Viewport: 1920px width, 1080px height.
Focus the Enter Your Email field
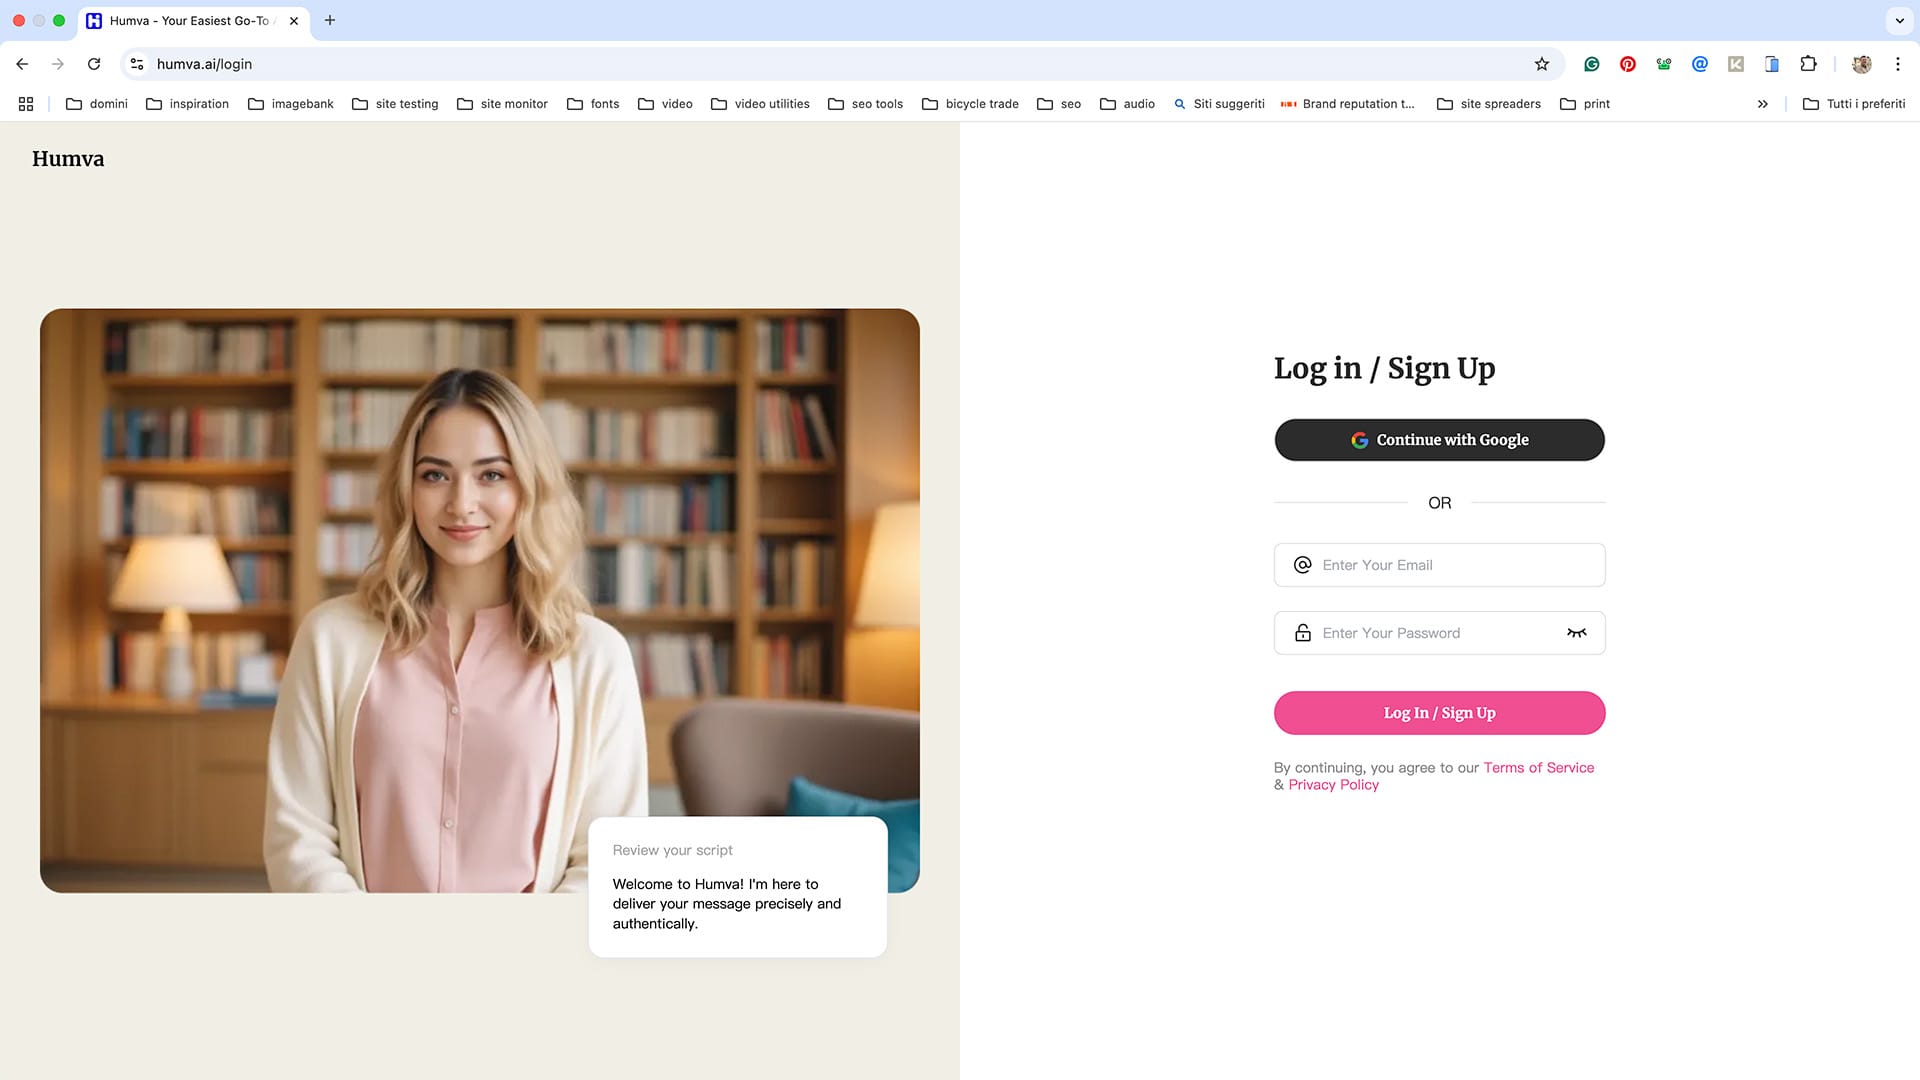1450,565
